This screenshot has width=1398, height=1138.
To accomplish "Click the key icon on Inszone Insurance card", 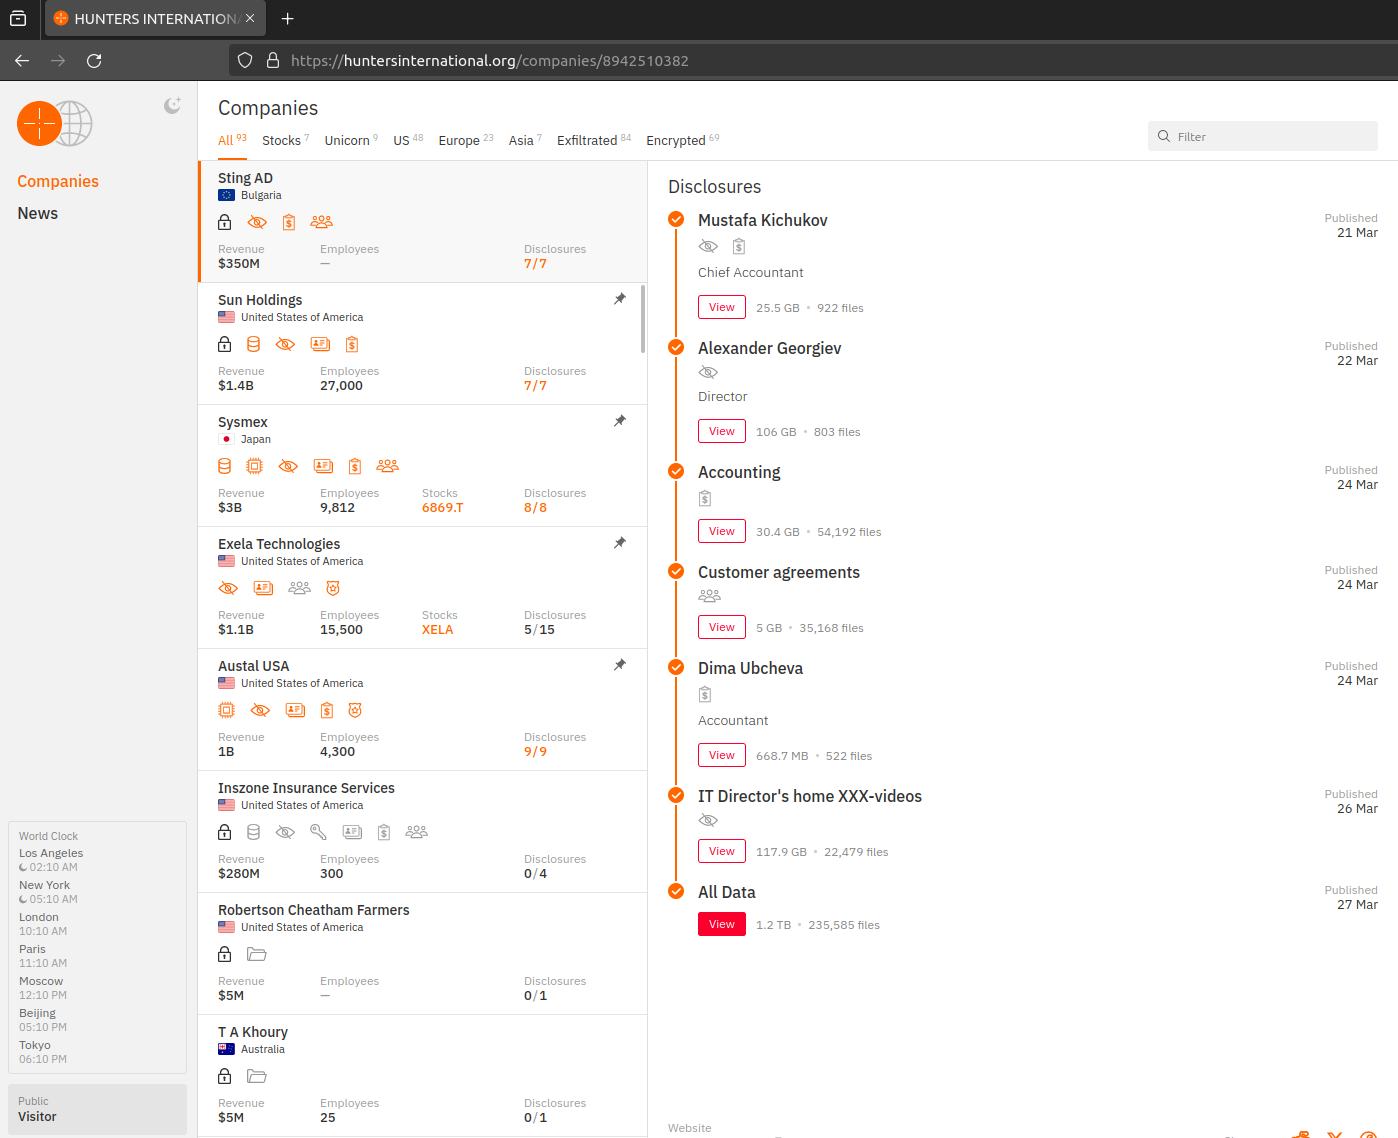I will [x=318, y=832].
